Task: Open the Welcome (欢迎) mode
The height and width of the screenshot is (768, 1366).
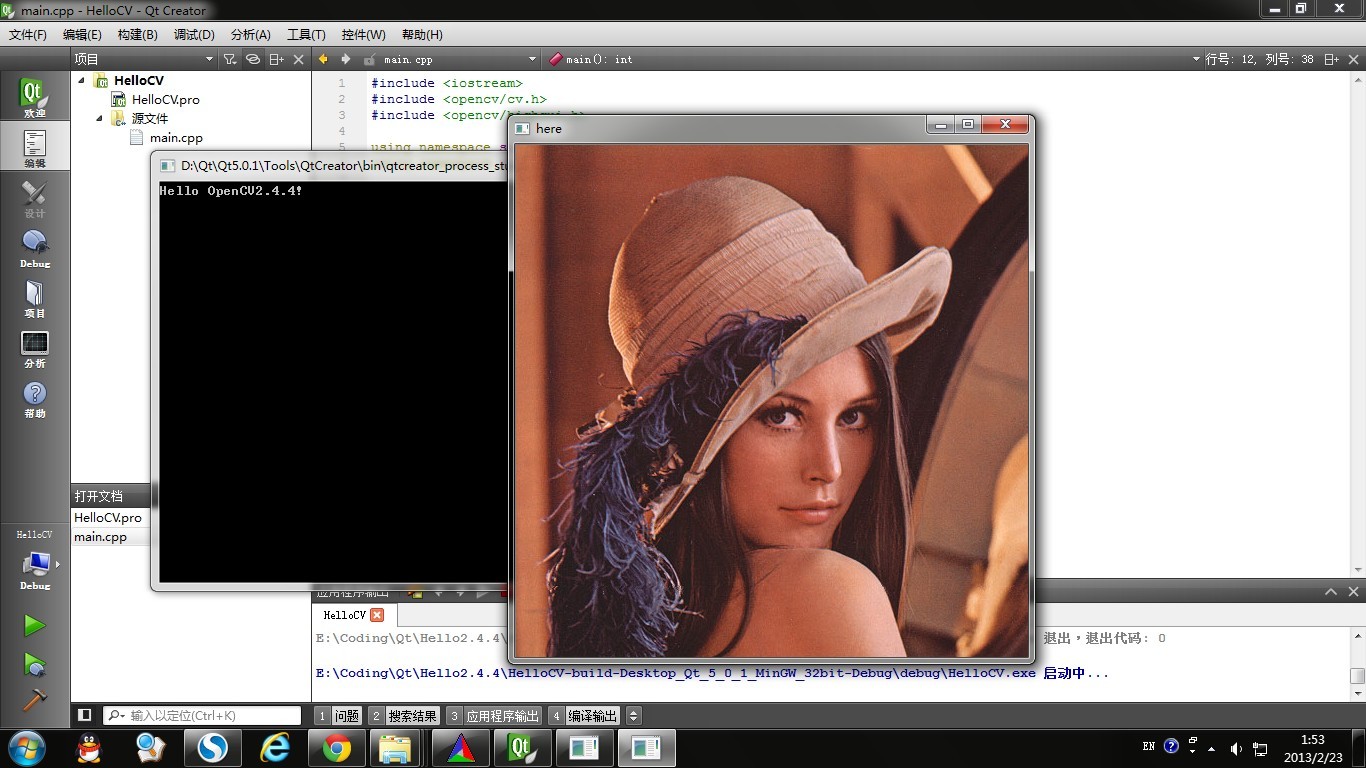Action: coord(34,98)
